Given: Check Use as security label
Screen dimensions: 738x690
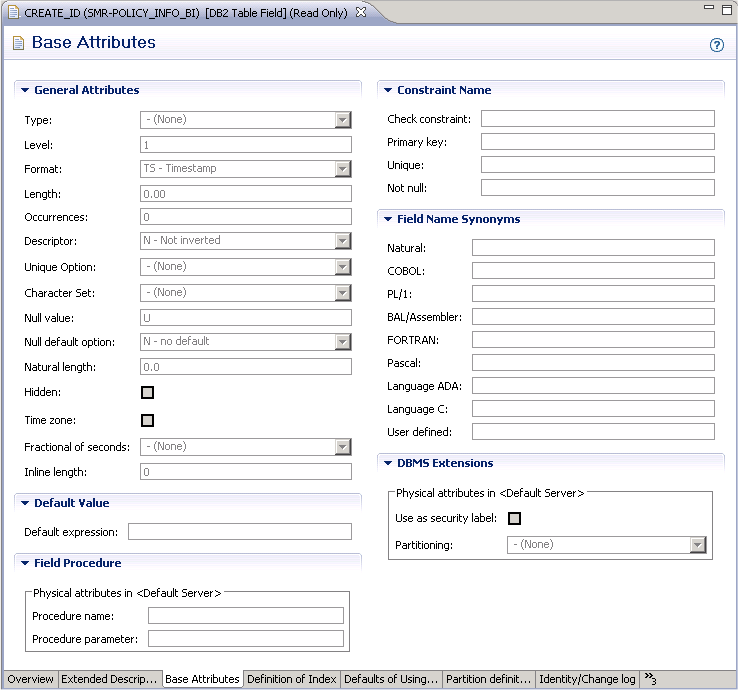Looking at the screenshot, I should click(515, 518).
